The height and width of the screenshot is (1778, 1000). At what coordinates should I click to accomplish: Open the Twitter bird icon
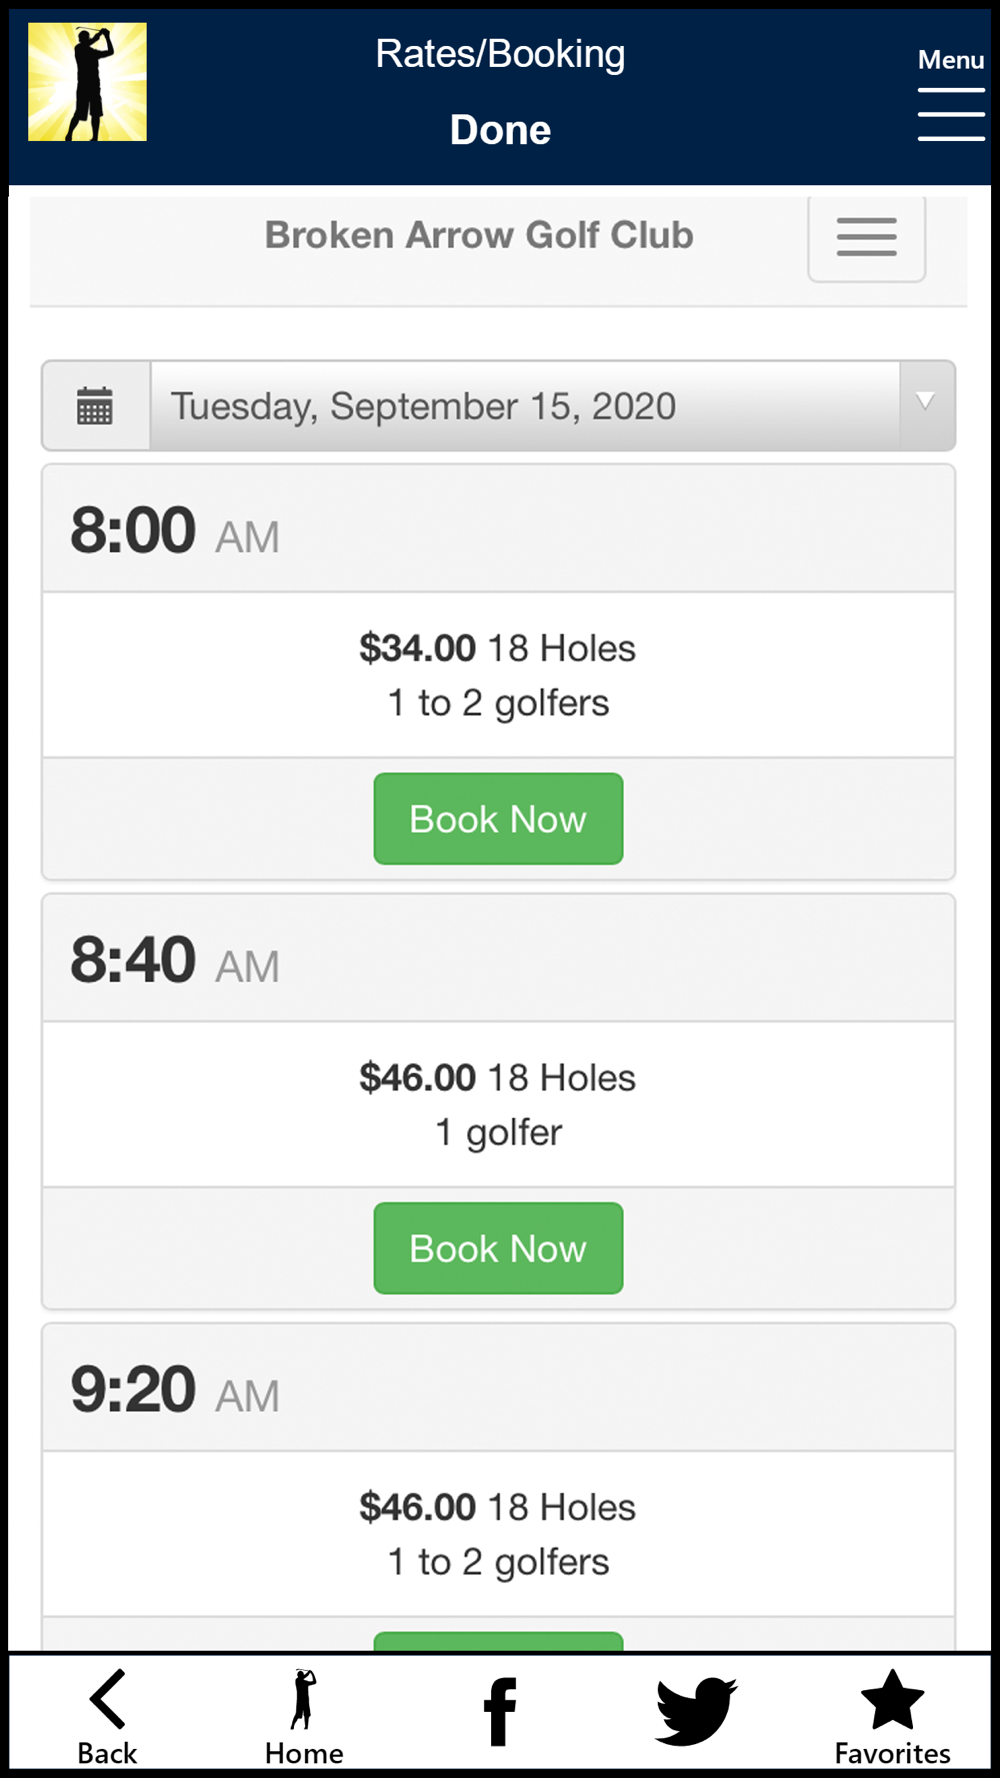click(x=696, y=1711)
